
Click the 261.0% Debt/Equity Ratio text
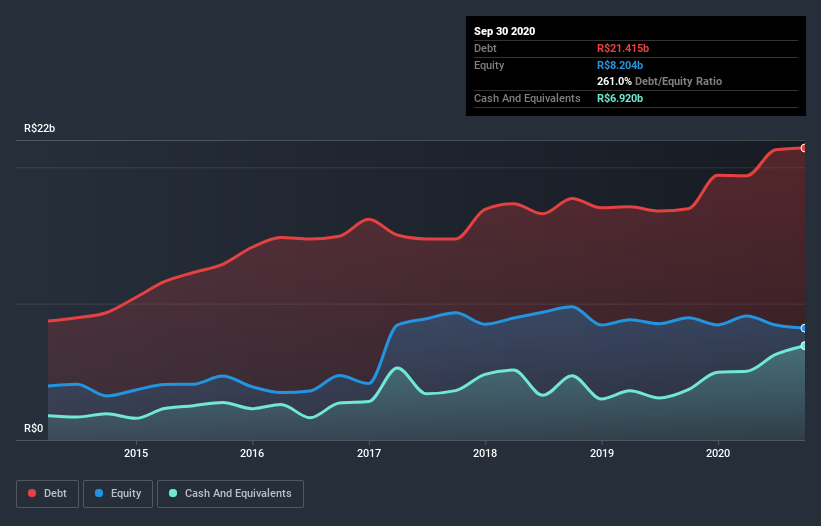point(660,81)
